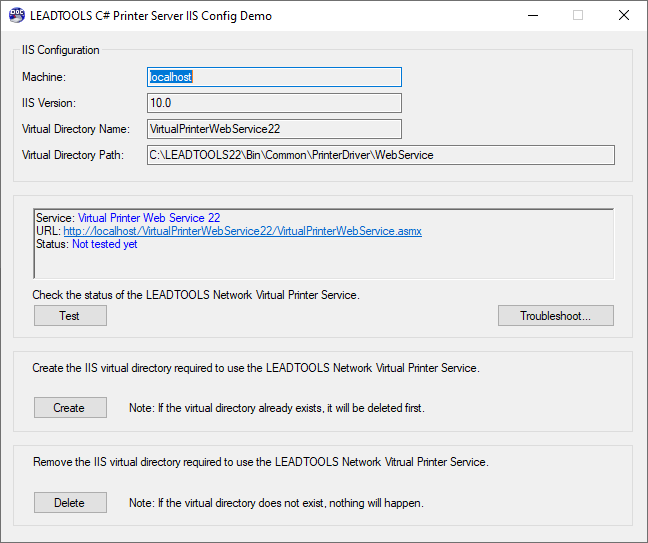Click the 'IIS Configuration' group title
The image size is (648, 543).
pos(61,50)
